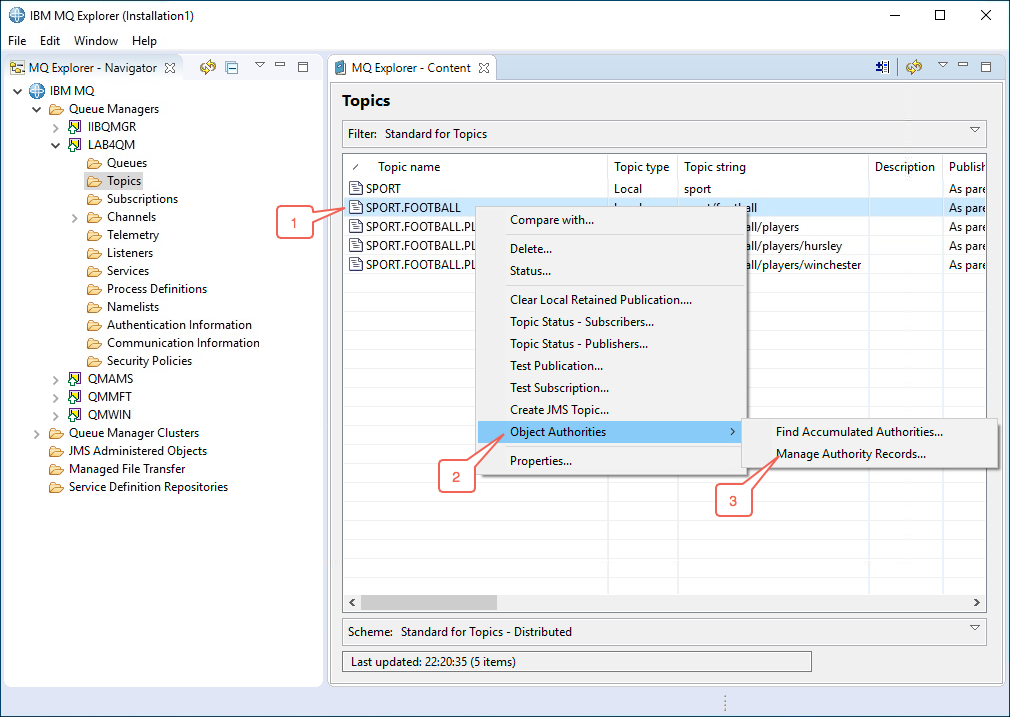Image resolution: width=1010 pixels, height=717 pixels.
Task: Choose Test Subscription... menu entry
Action: (611, 388)
